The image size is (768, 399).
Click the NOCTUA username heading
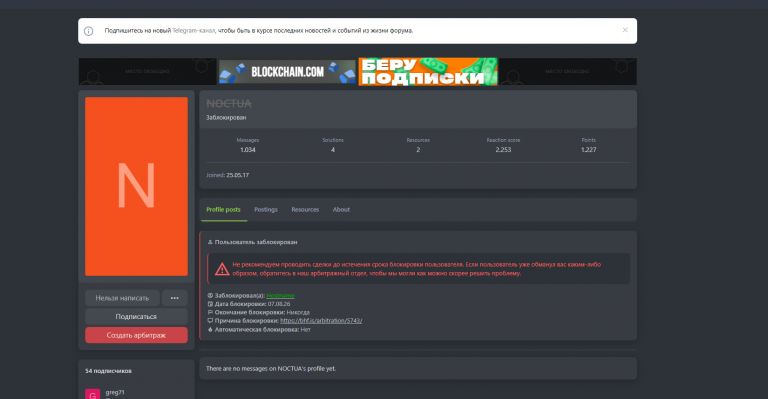coord(229,103)
